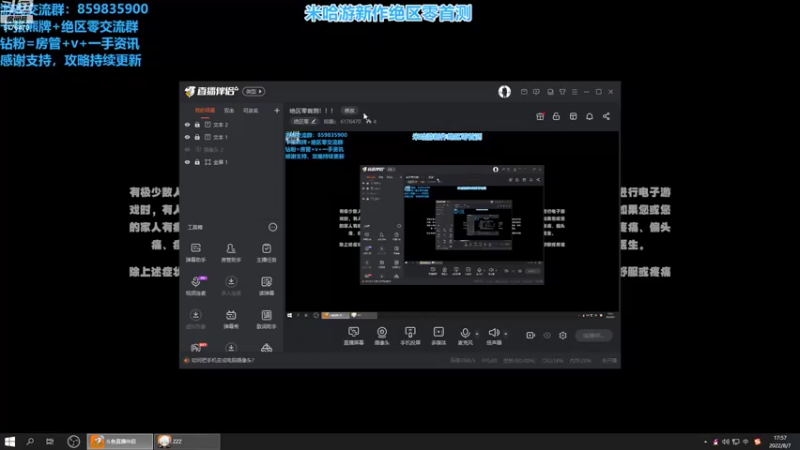Open the toolbox tool with the red HOT badge

pyautogui.click(x=197, y=347)
